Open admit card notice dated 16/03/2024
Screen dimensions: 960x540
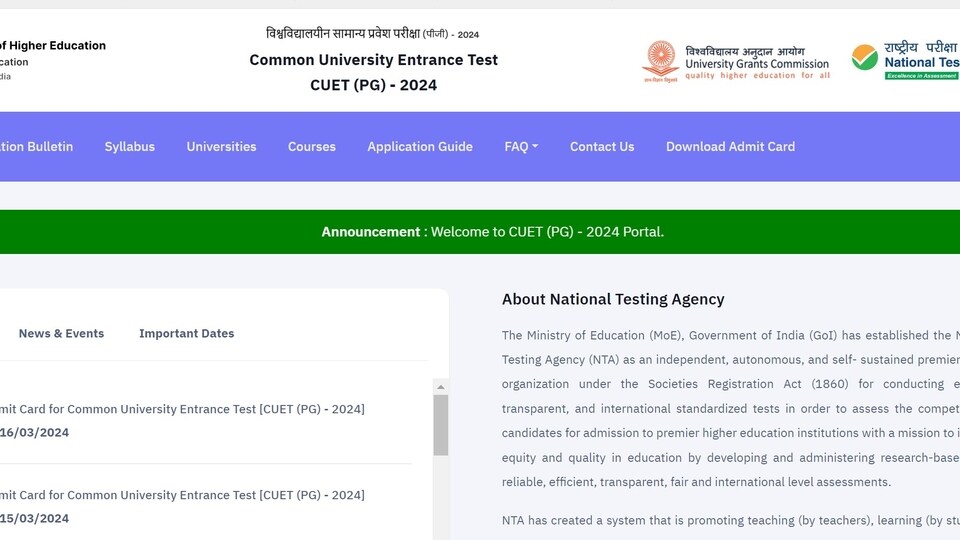tap(182, 409)
